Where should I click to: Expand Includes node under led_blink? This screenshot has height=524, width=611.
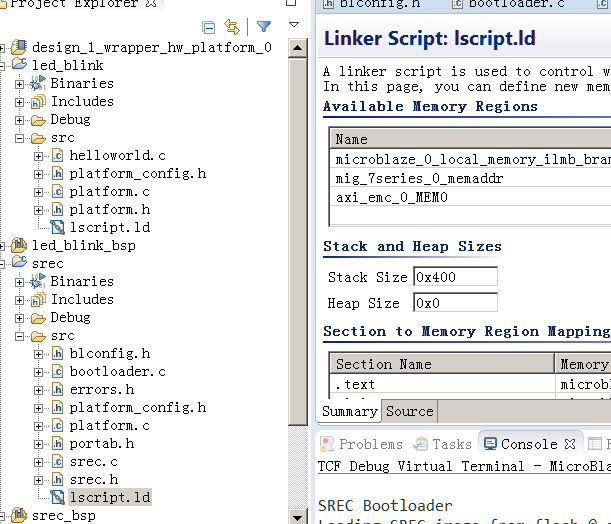(x=19, y=102)
